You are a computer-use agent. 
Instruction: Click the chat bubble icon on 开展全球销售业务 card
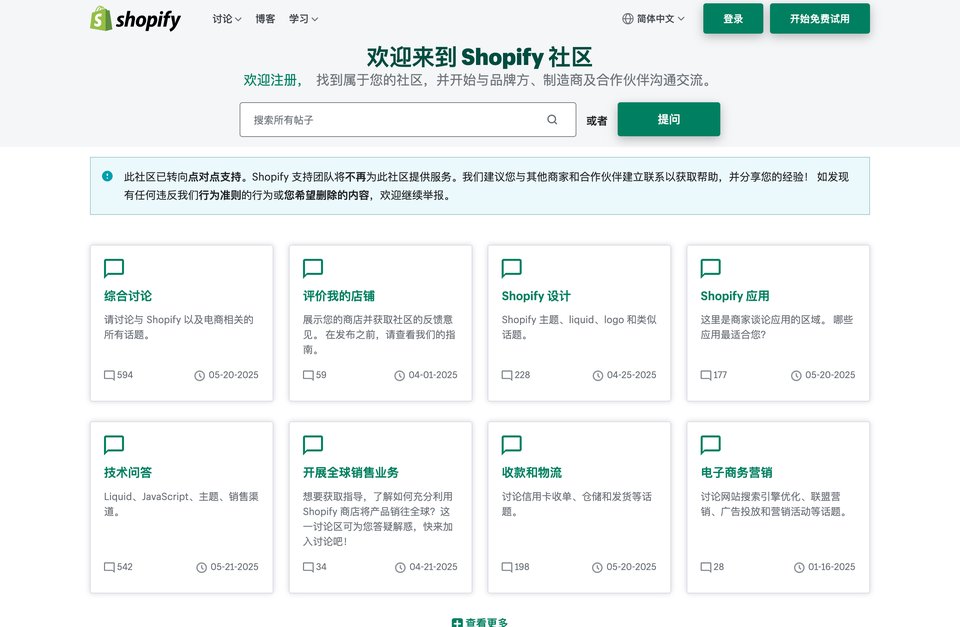[x=313, y=445]
